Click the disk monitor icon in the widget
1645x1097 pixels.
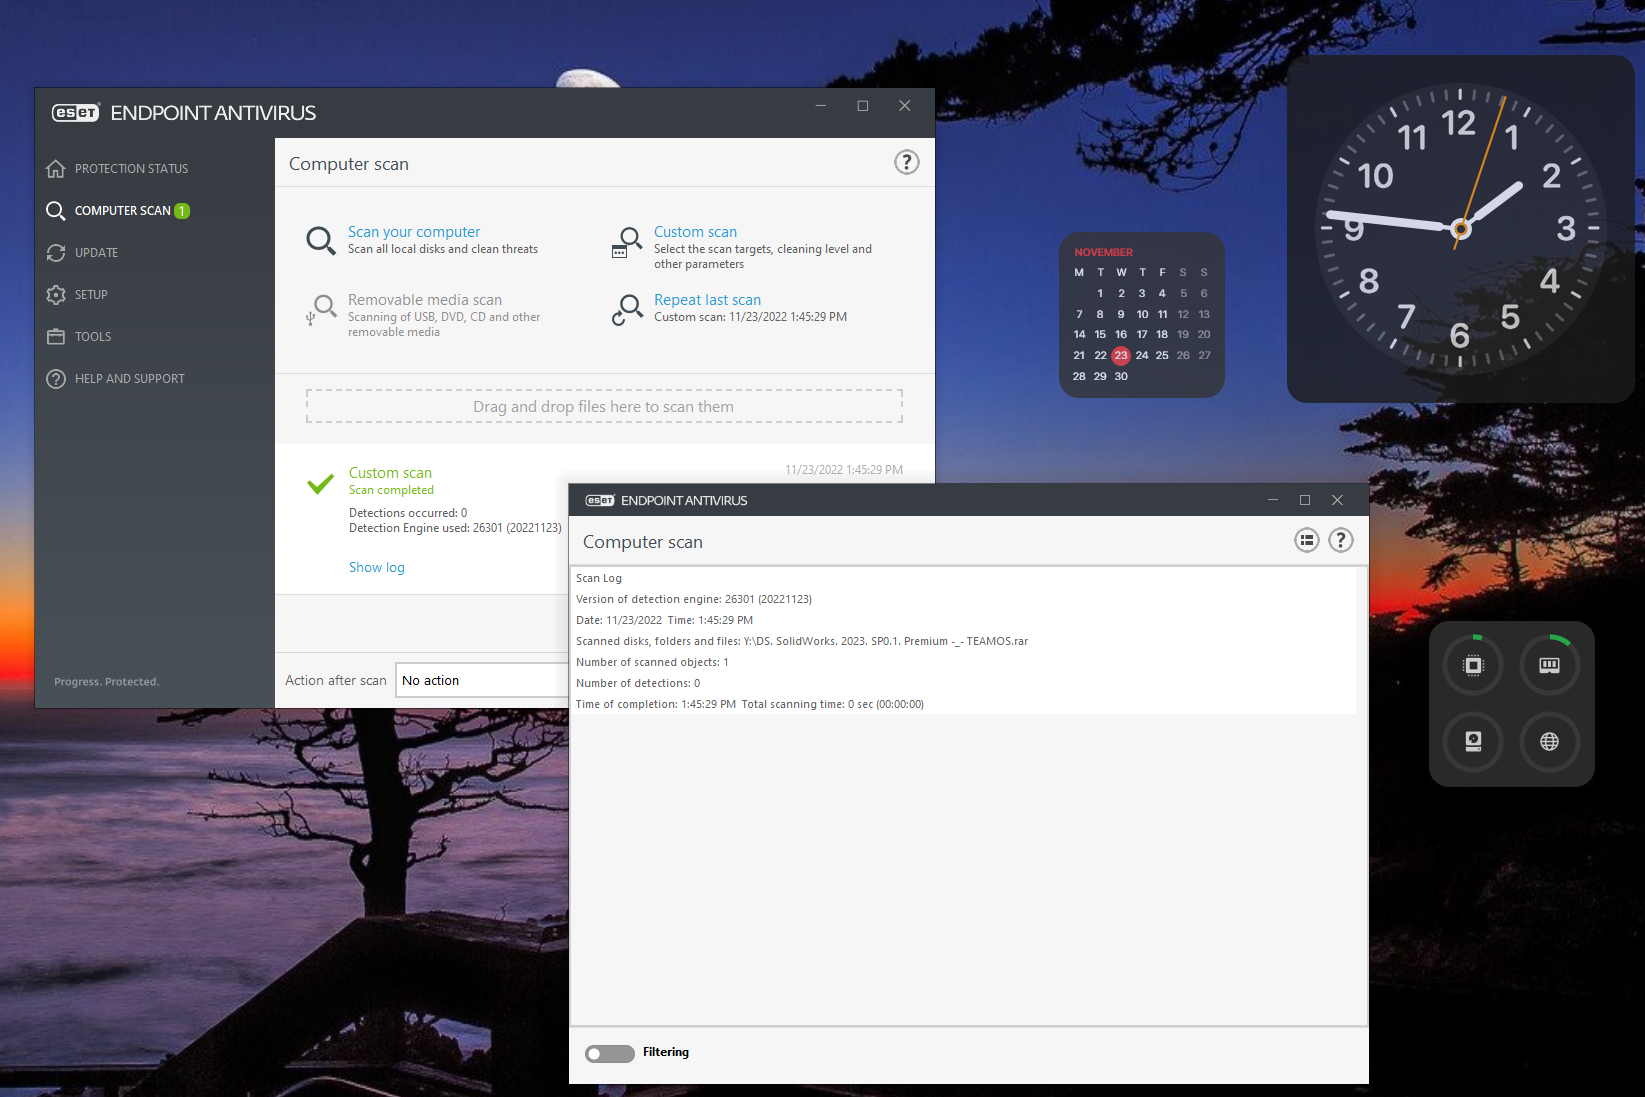click(1474, 741)
